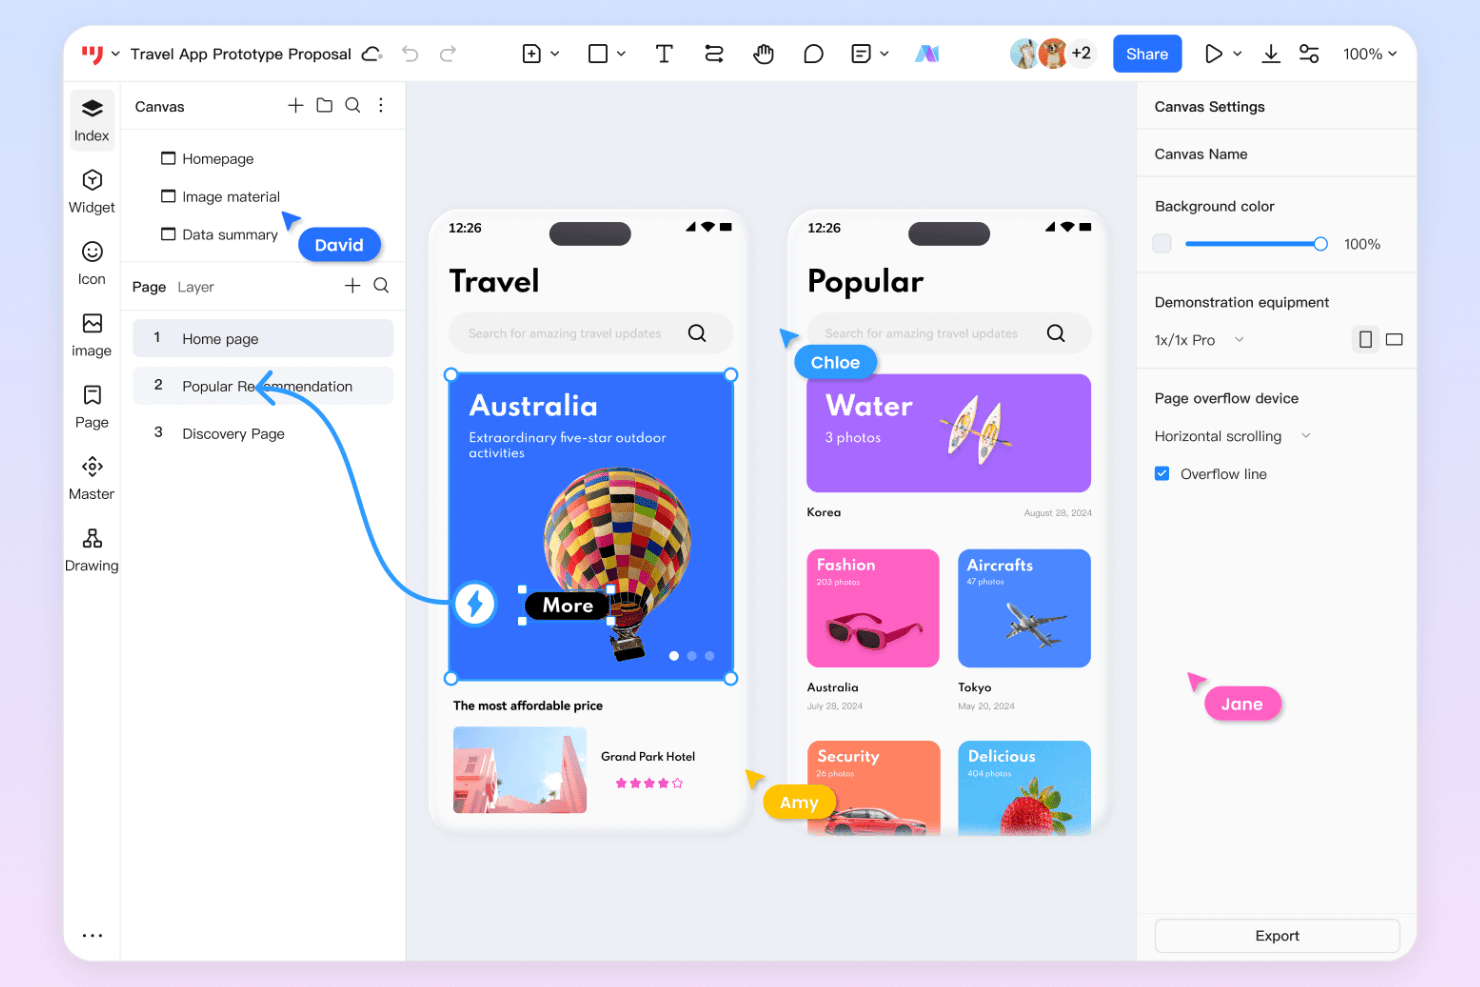
Task: Select the Fashion card thumbnail
Action: [873, 608]
